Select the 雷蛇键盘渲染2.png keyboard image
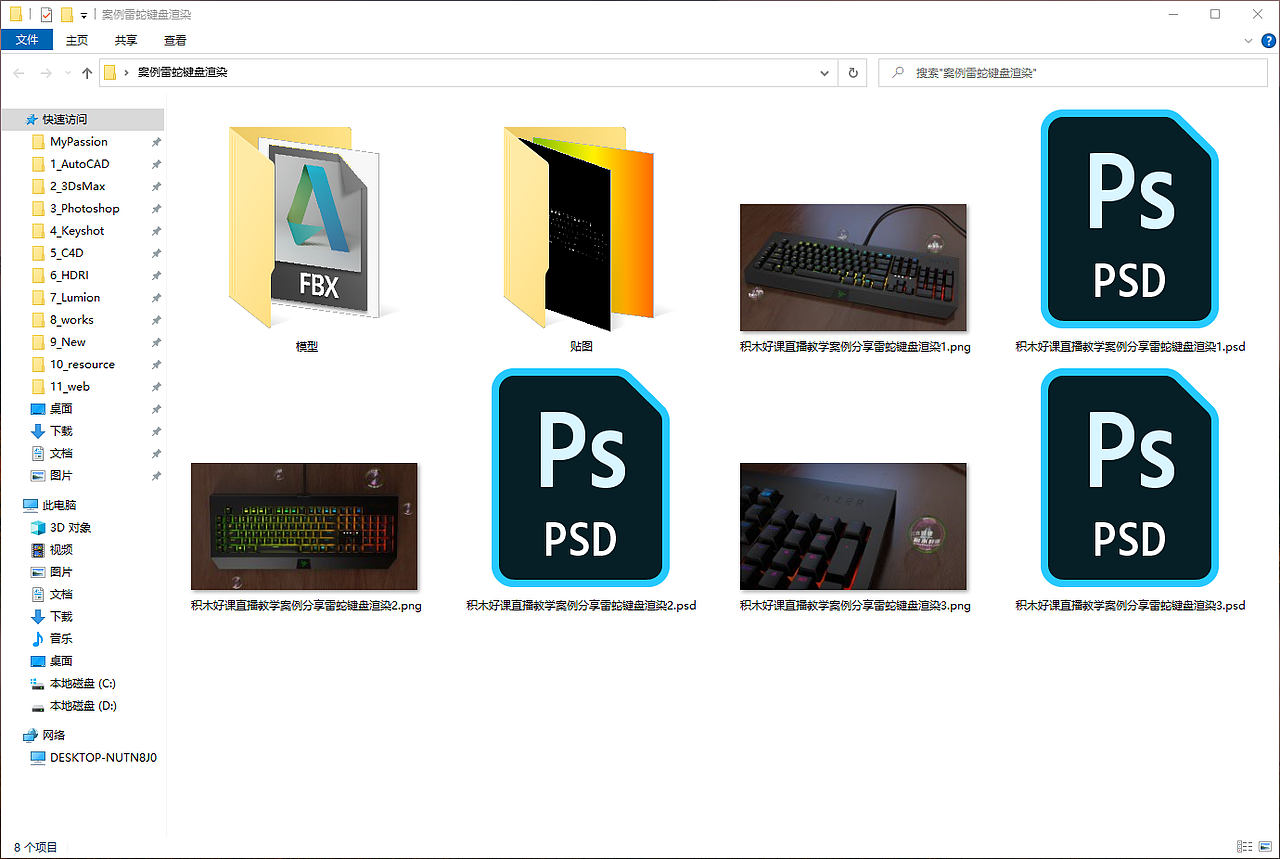 click(x=306, y=537)
